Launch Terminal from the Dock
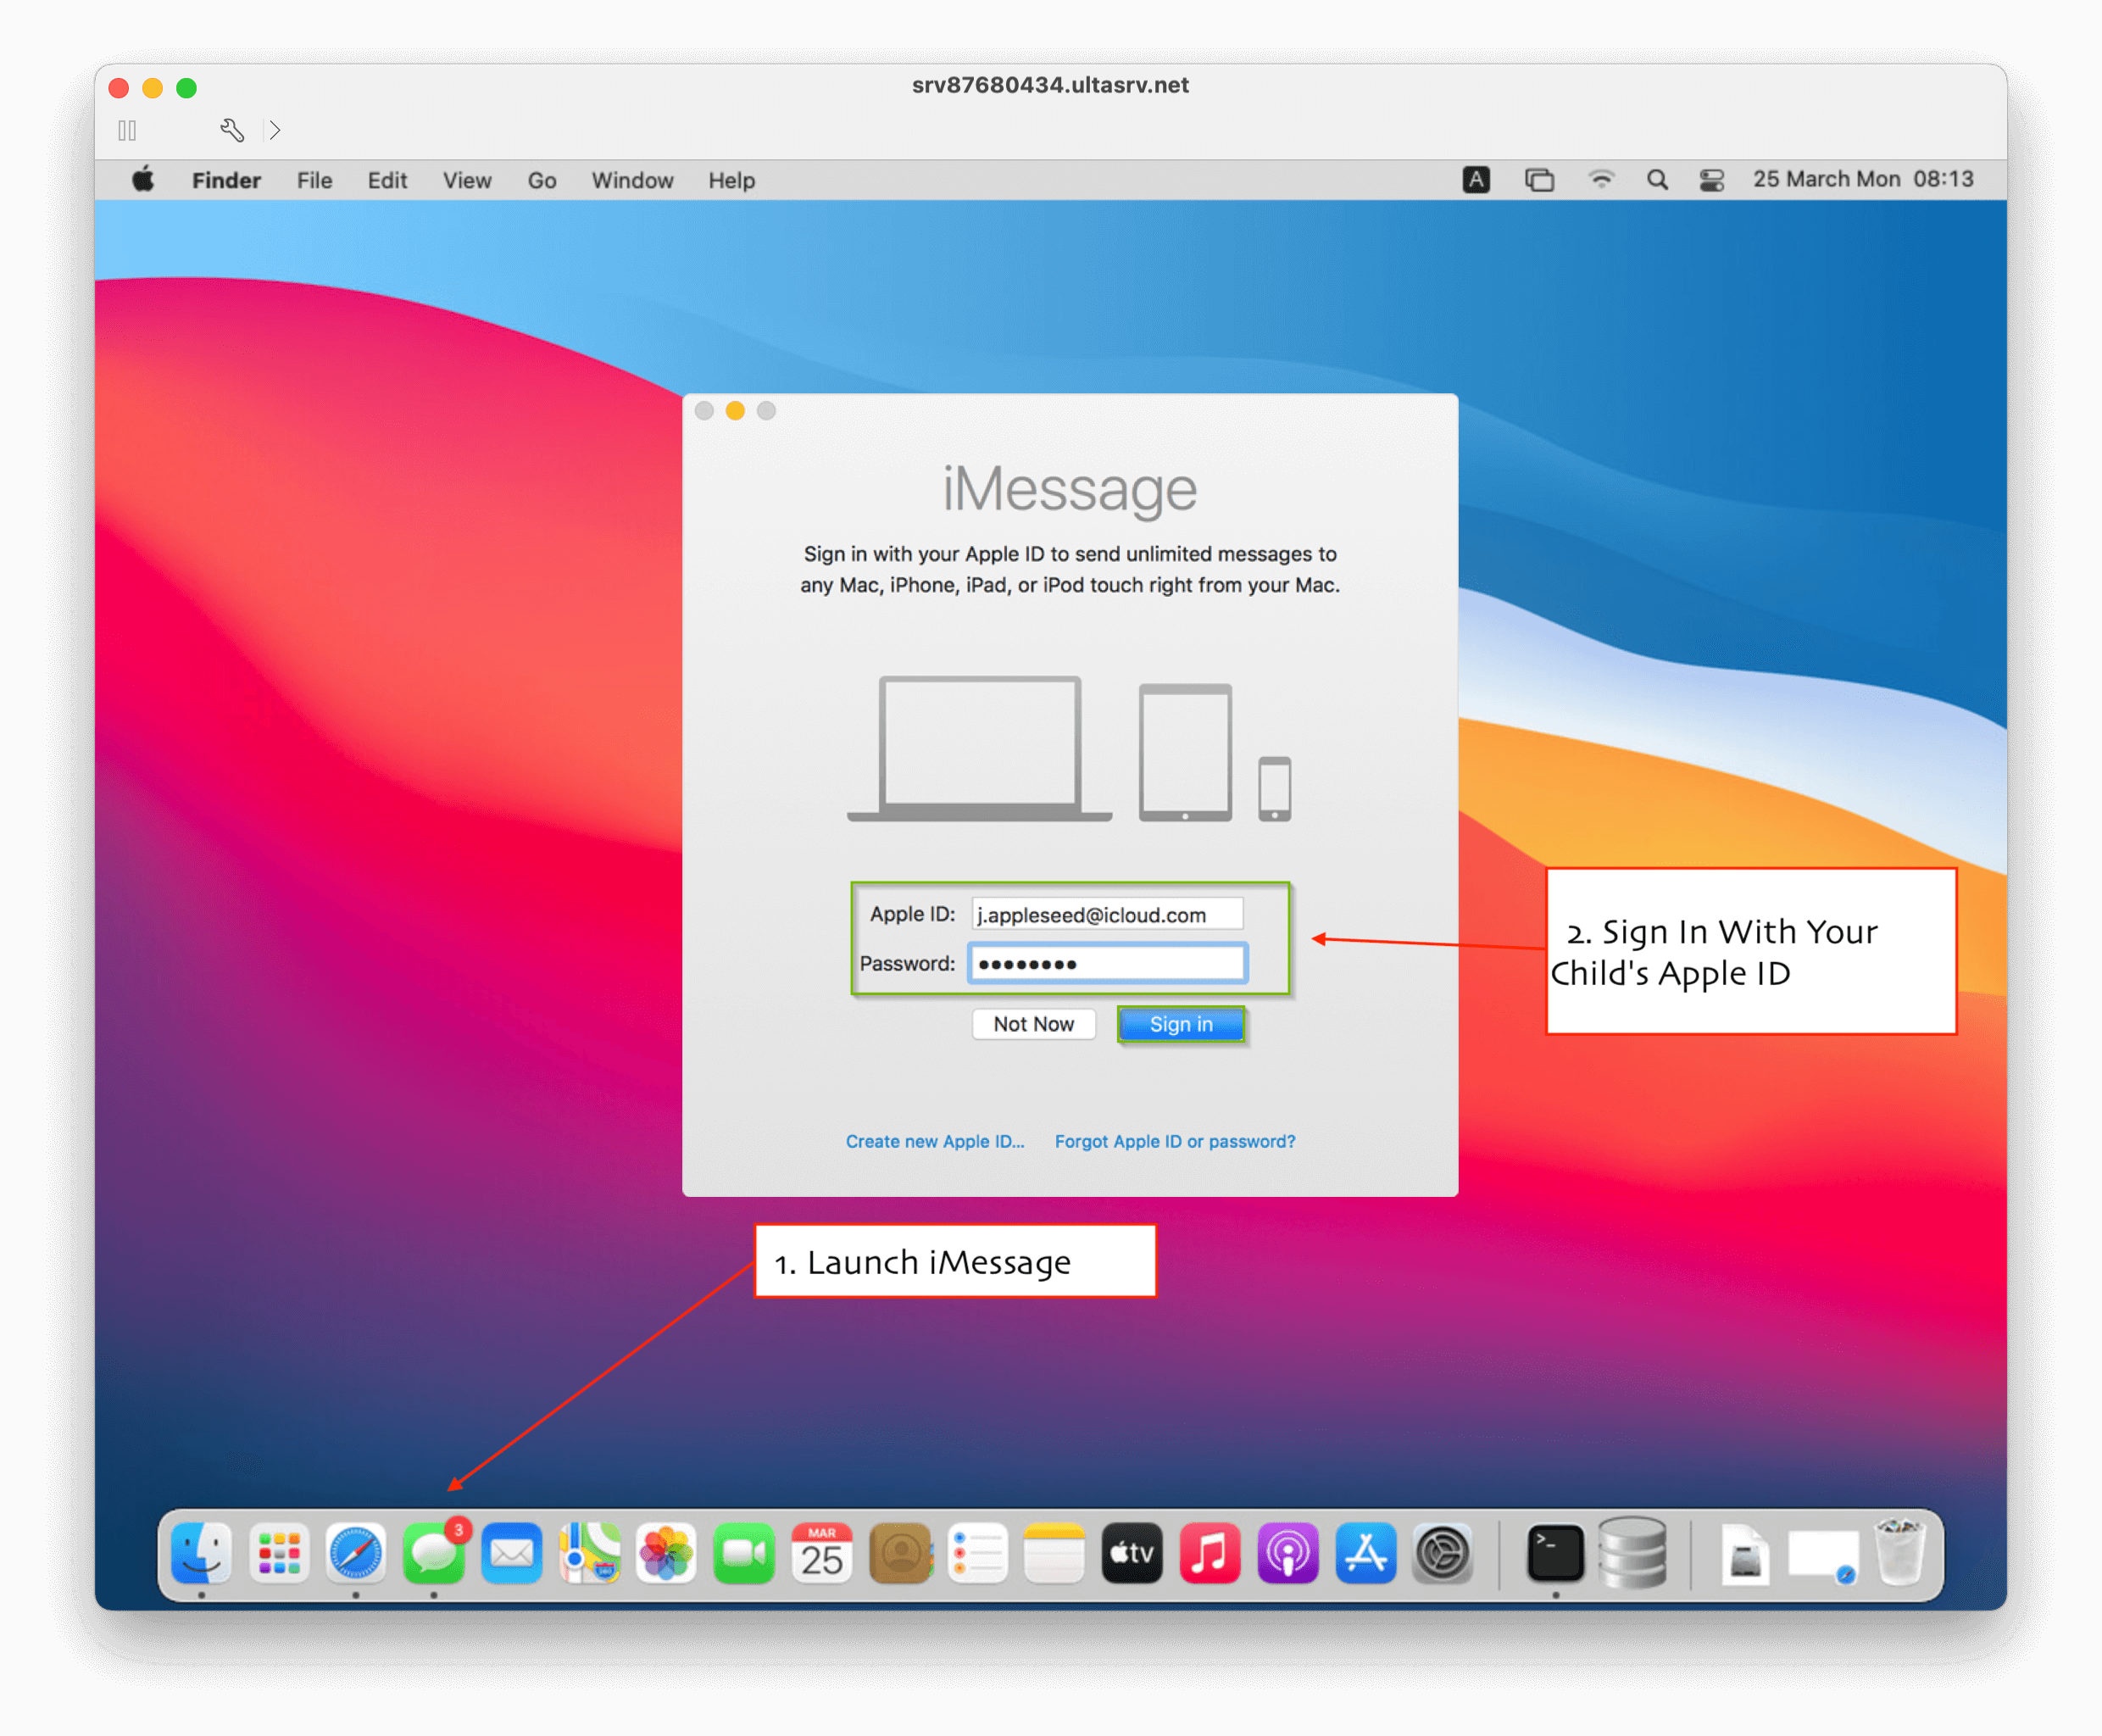Image resolution: width=2102 pixels, height=1736 pixels. point(1556,1553)
